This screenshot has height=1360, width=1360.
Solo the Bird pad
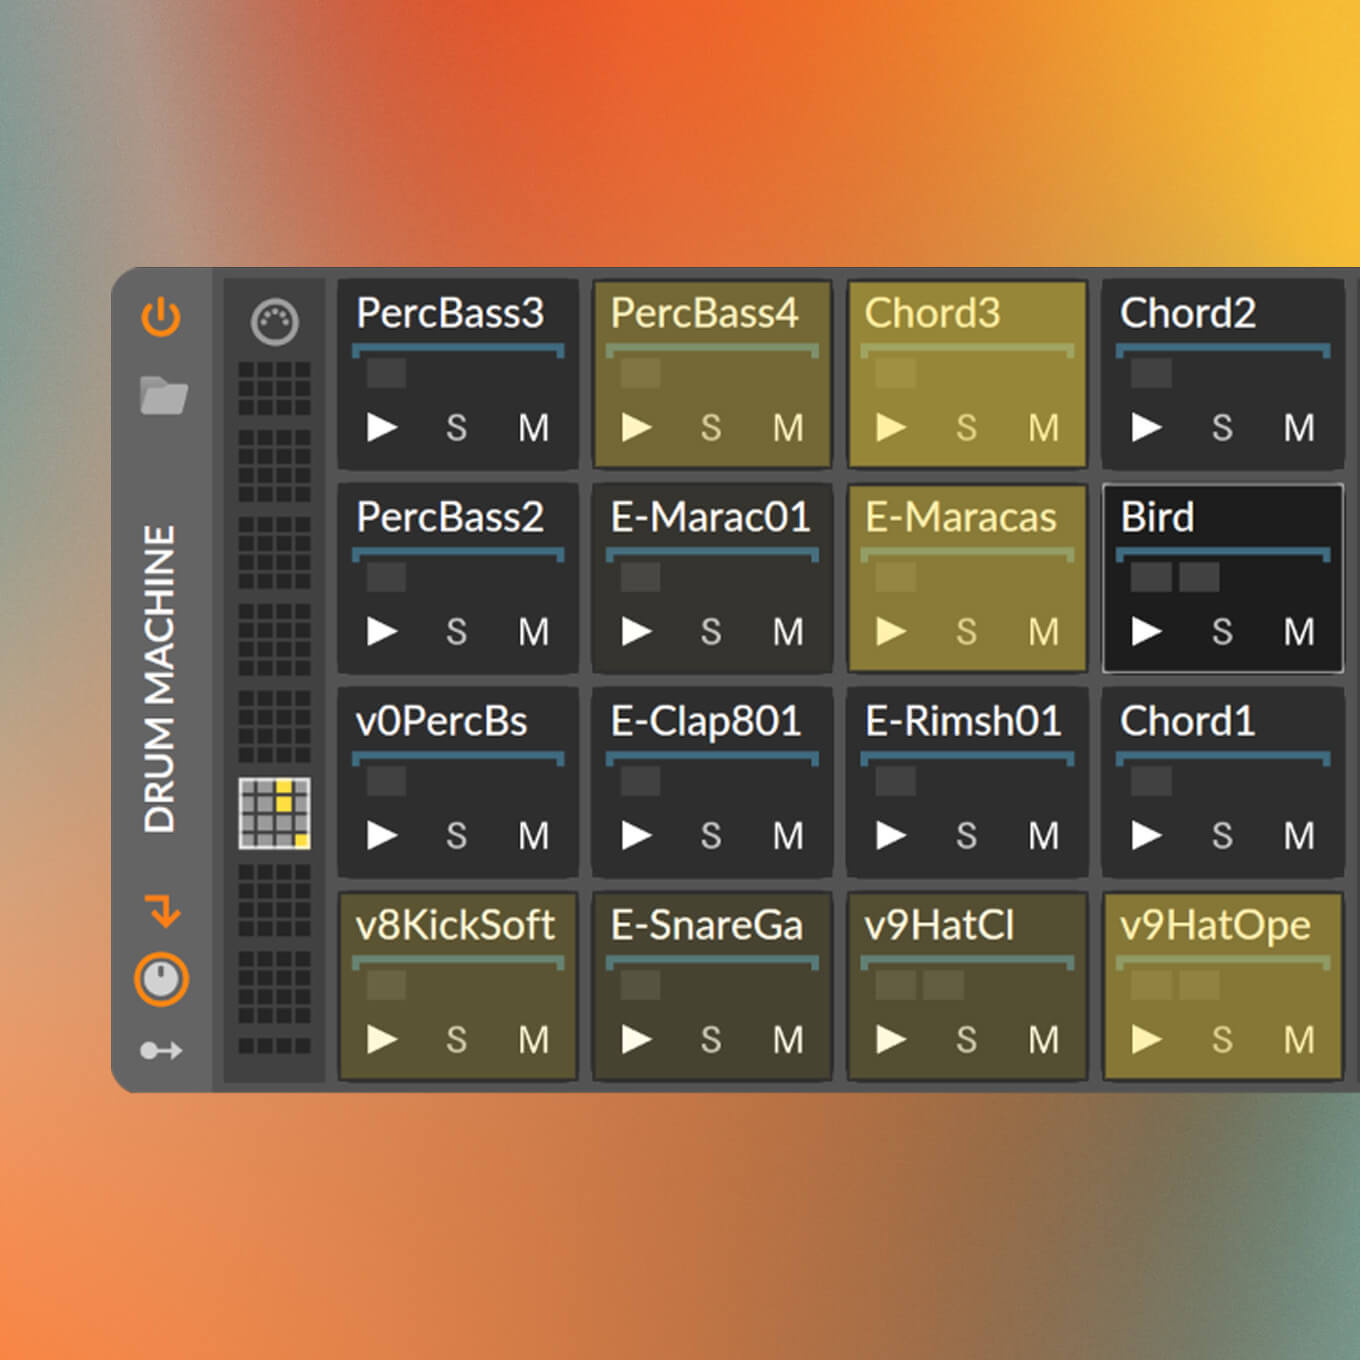click(x=1222, y=632)
